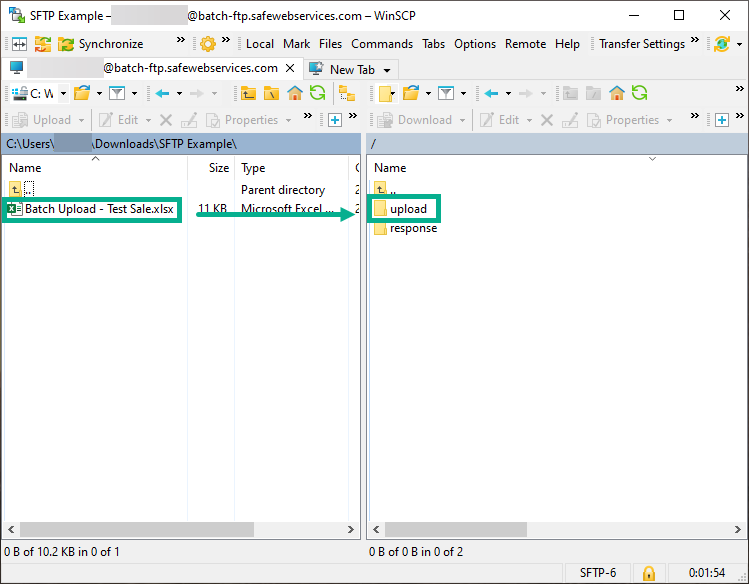Select the remote upload folder
Image resolution: width=749 pixels, height=584 pixels.
[400, 209]
